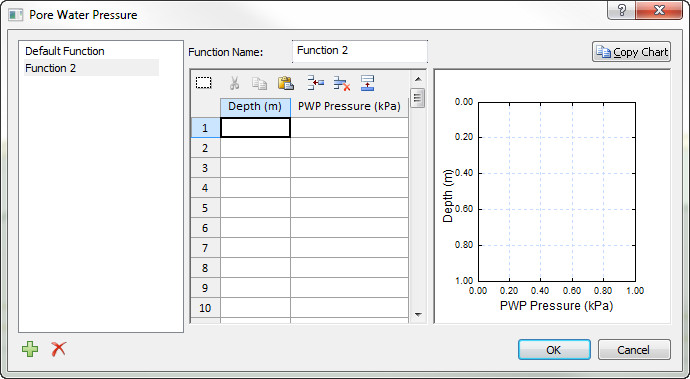690x379 pixels.
Task: Click the table vertical scrollbar thumb
Action: point(418,98)
